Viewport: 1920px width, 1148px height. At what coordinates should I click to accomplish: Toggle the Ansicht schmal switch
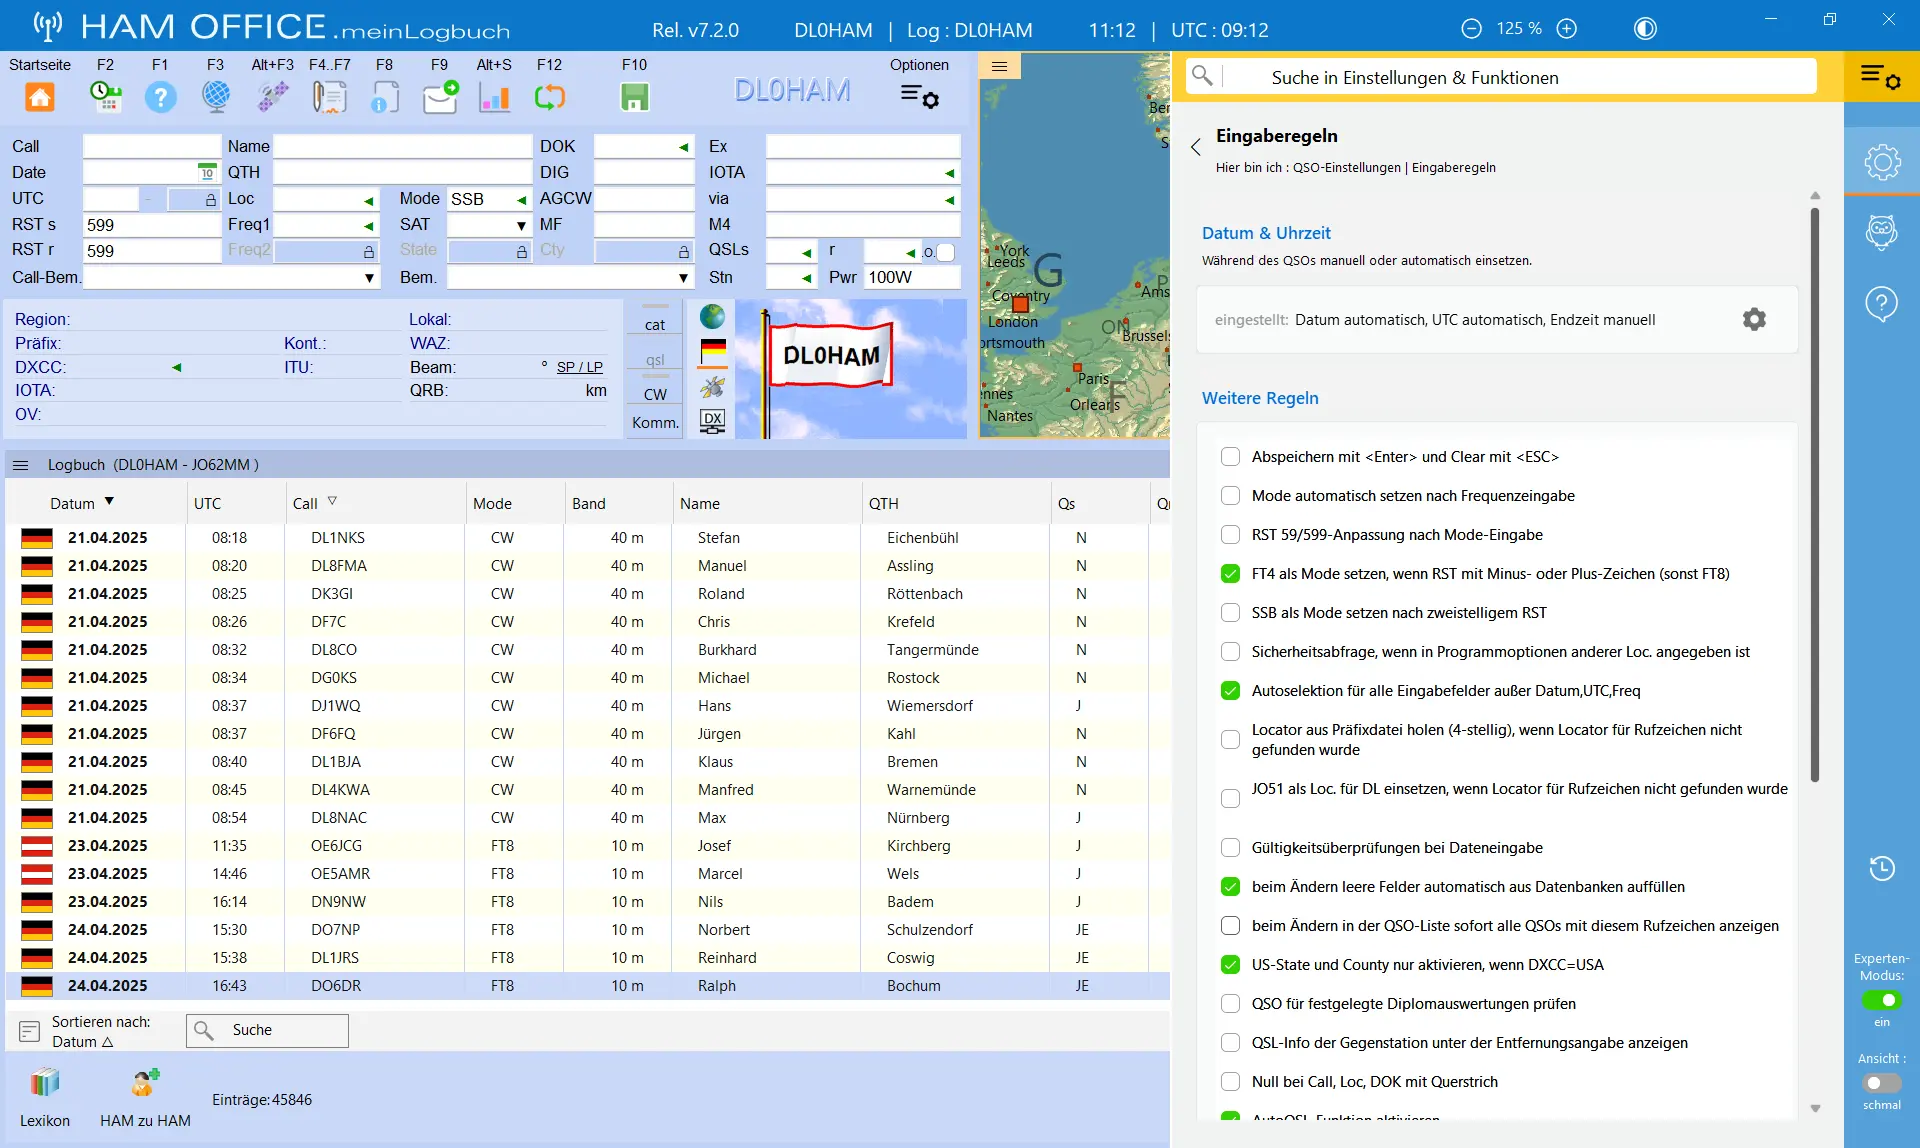pyautogui.click(x=1881, y=1083)
